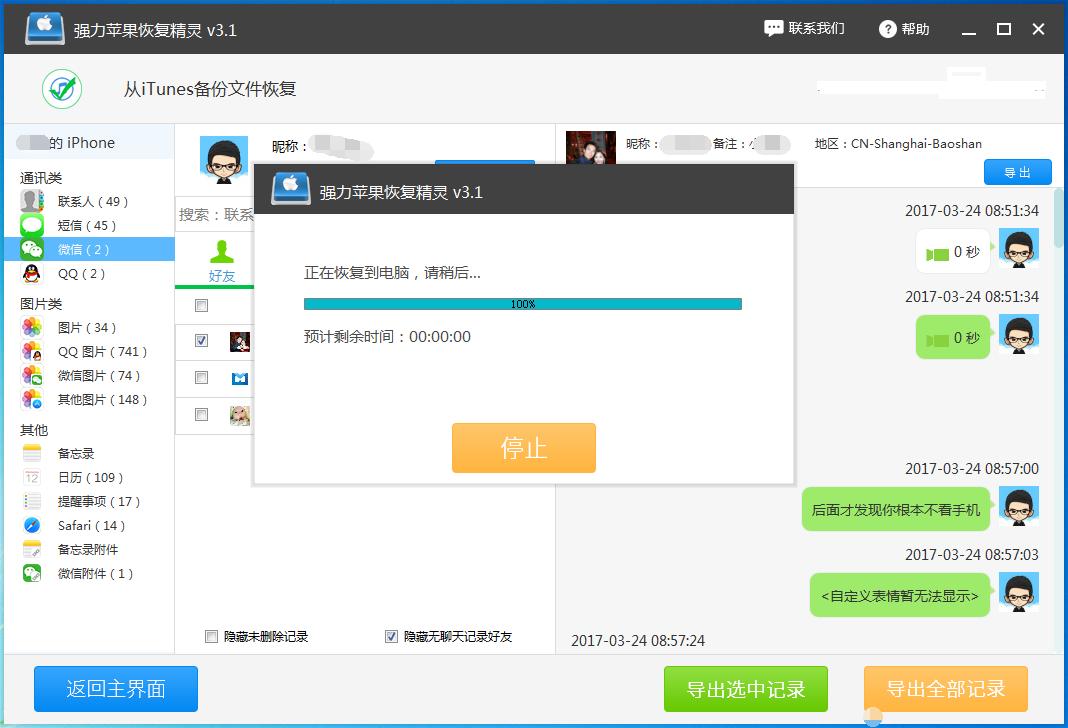Select the QQ图片 icon in sidebar
Screen dimensions: 1068x728
tap(30, 351)
